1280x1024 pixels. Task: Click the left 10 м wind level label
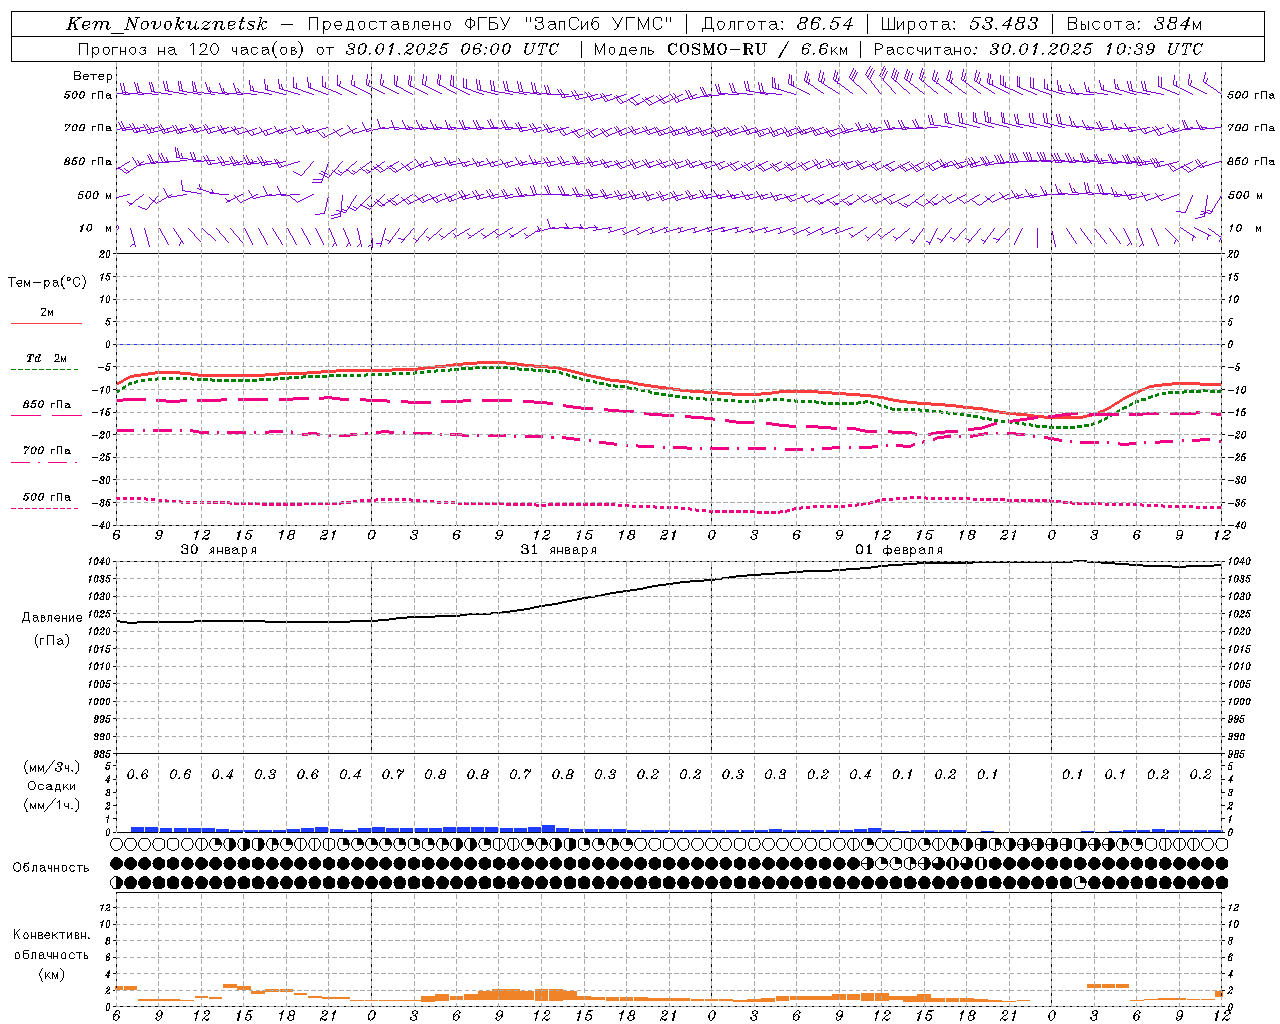tap(97, 228)
